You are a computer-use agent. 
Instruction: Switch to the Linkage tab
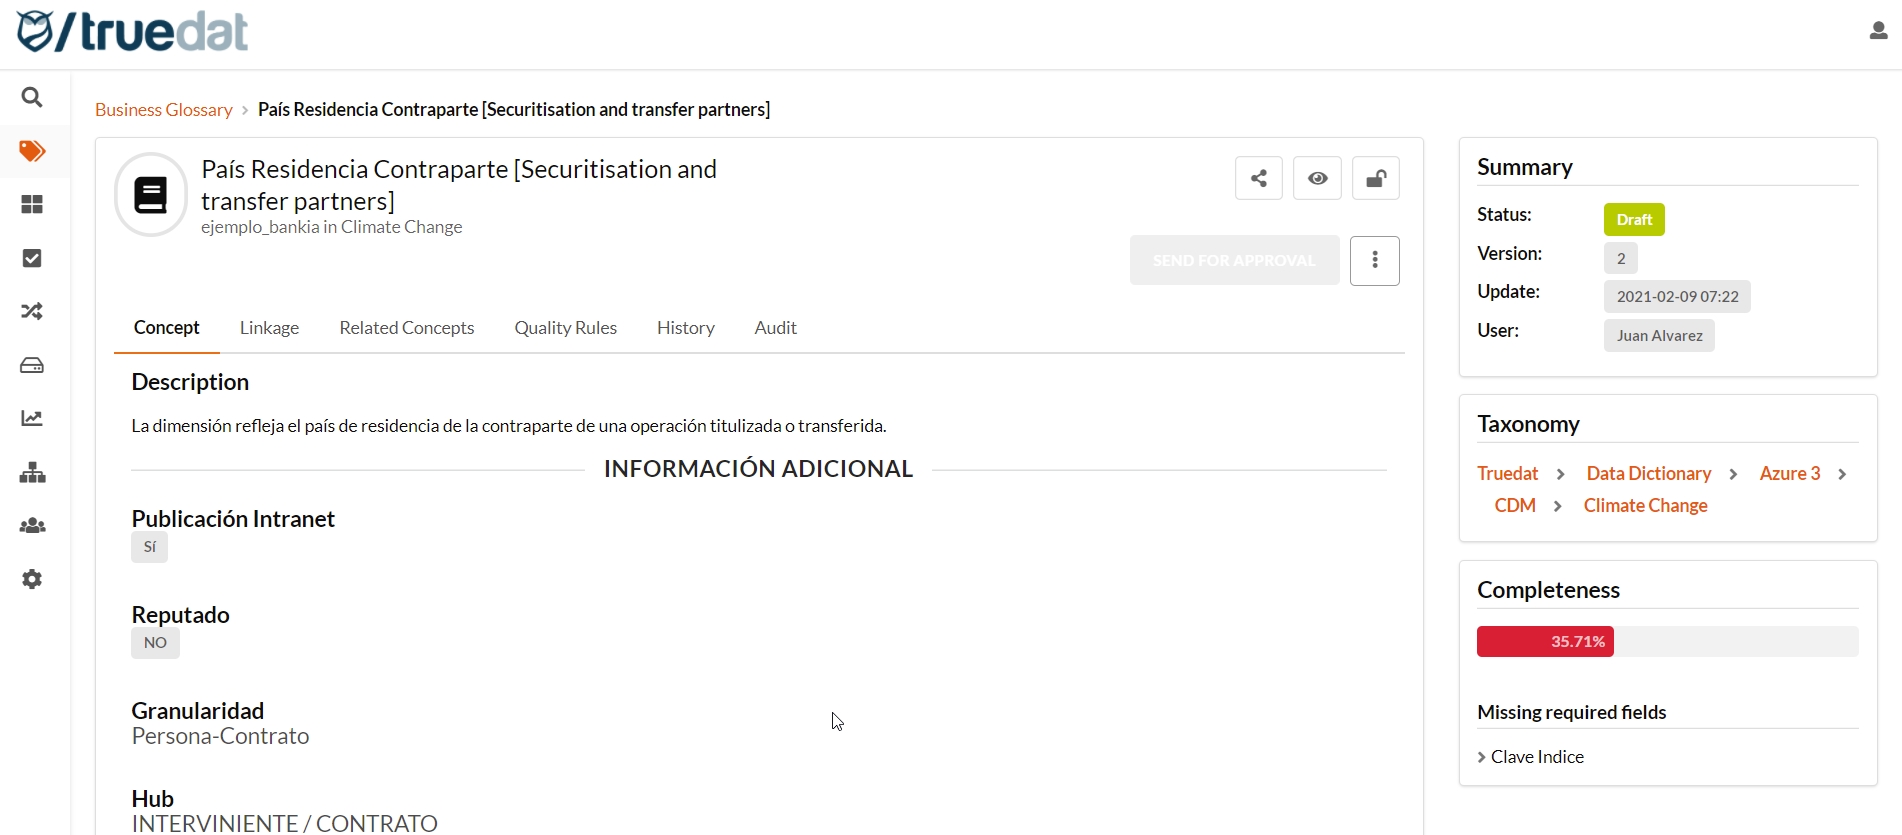tap(269, 328)
